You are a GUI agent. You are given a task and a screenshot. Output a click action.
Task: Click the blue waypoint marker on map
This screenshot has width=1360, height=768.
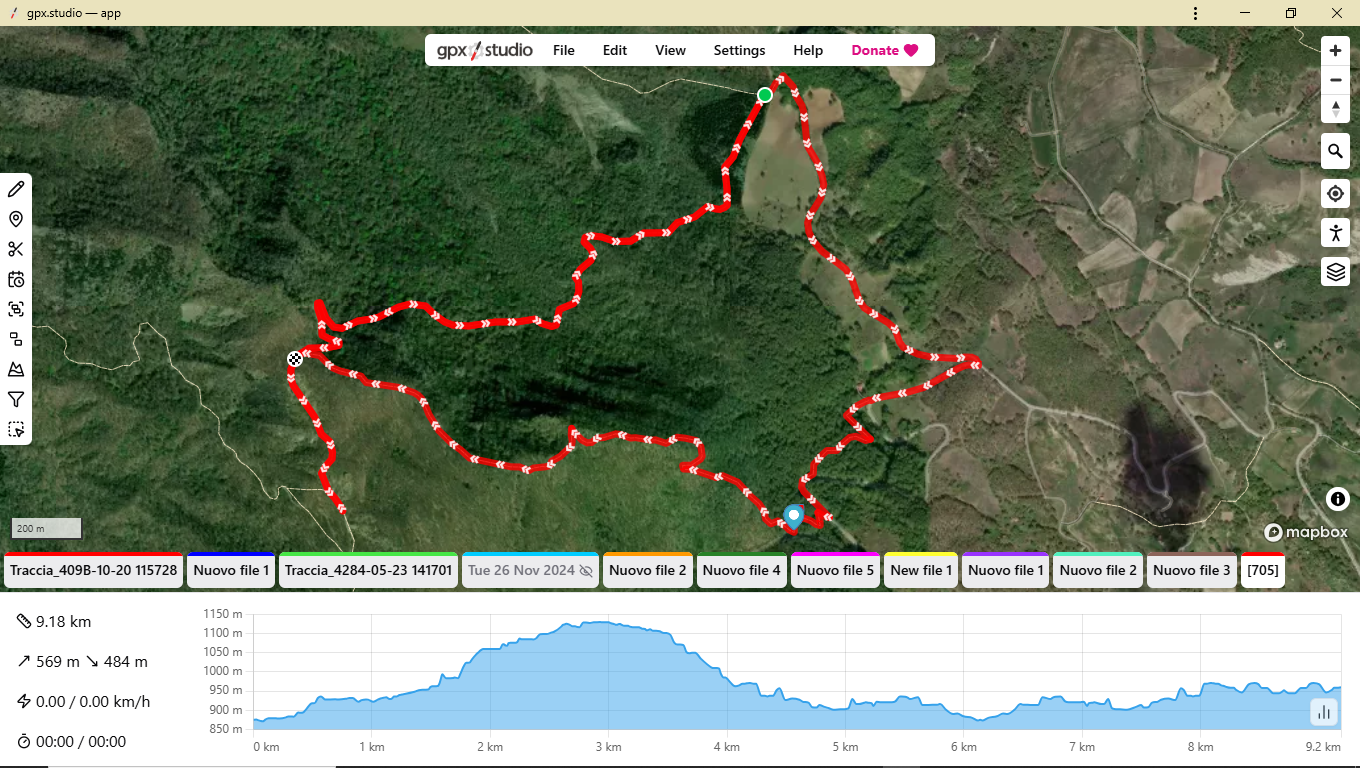click(x=794, y=515)
